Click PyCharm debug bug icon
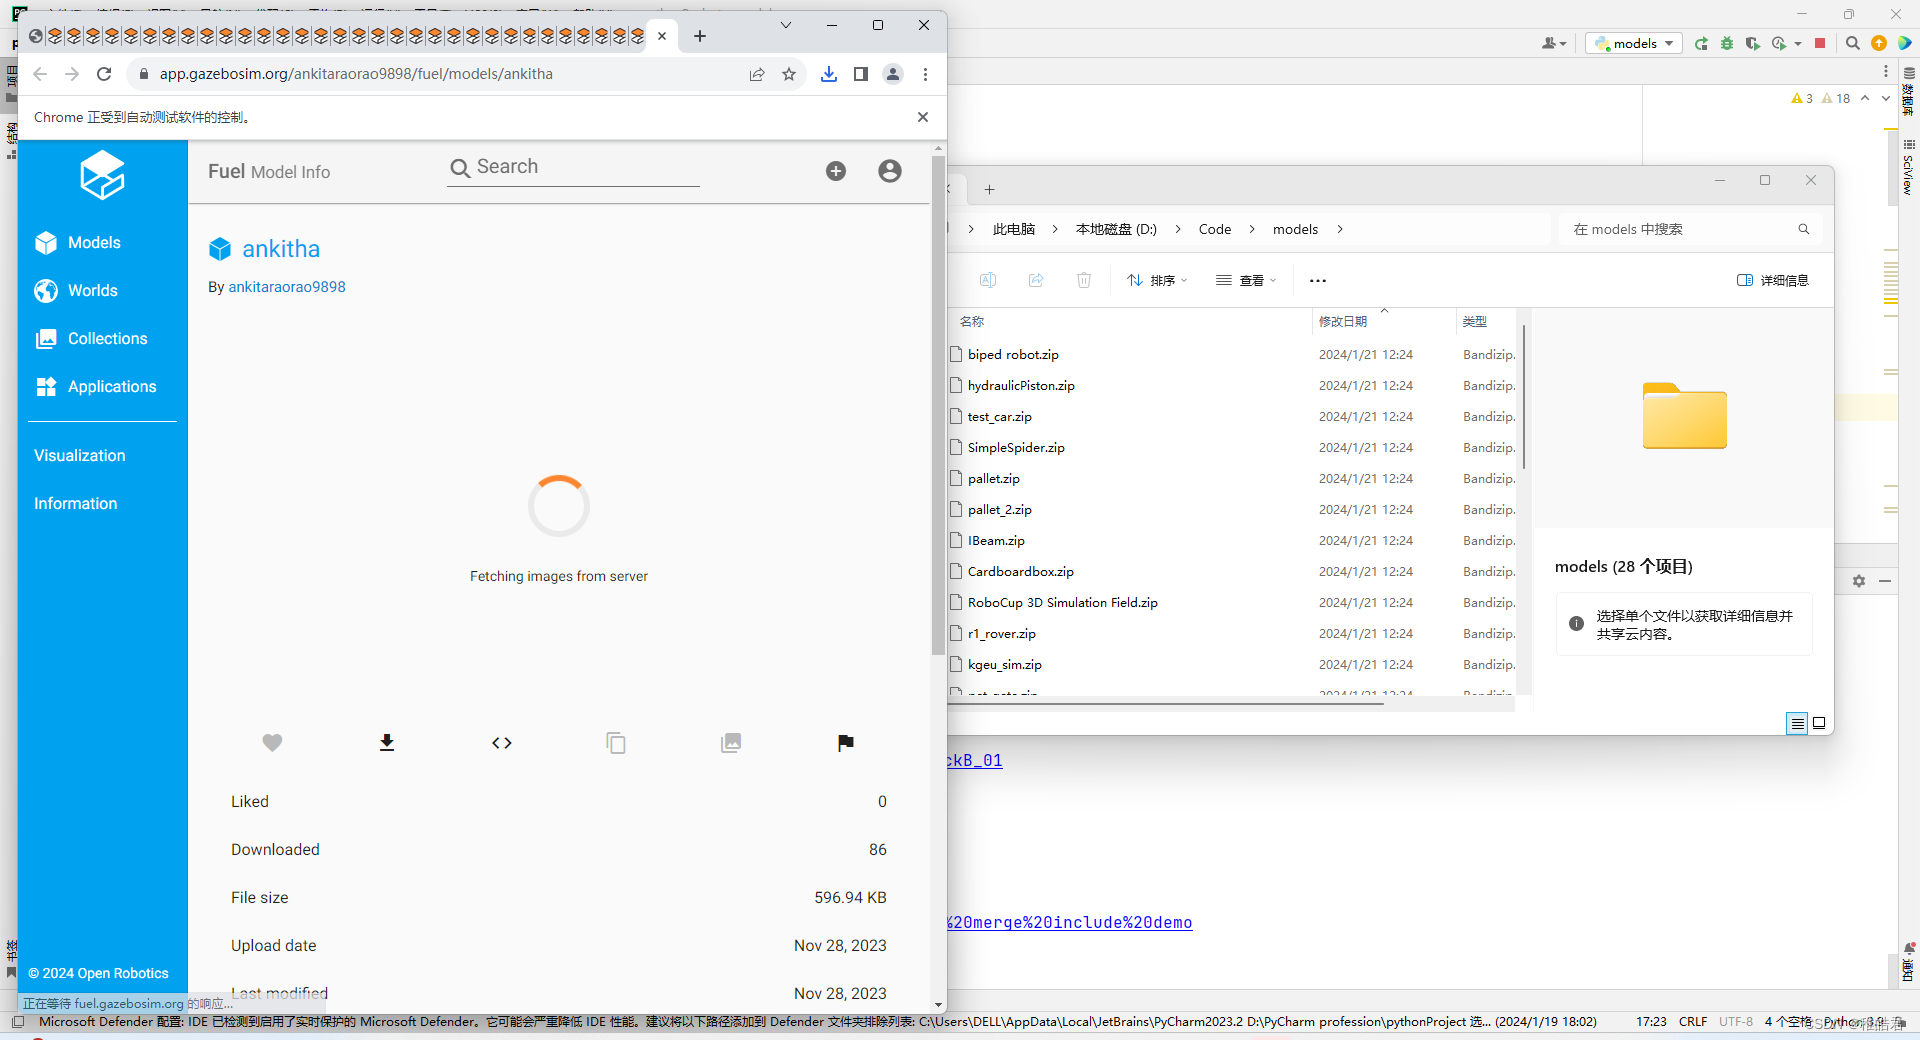Image resolution: width=1920 pixels, height=1040 pixels. click(x=1727, y=43)
